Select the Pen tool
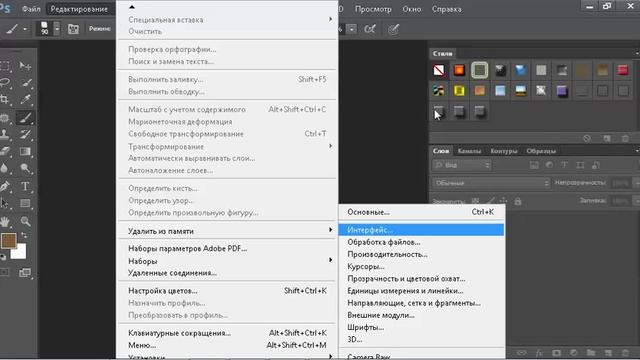 (x=5, y=186)
